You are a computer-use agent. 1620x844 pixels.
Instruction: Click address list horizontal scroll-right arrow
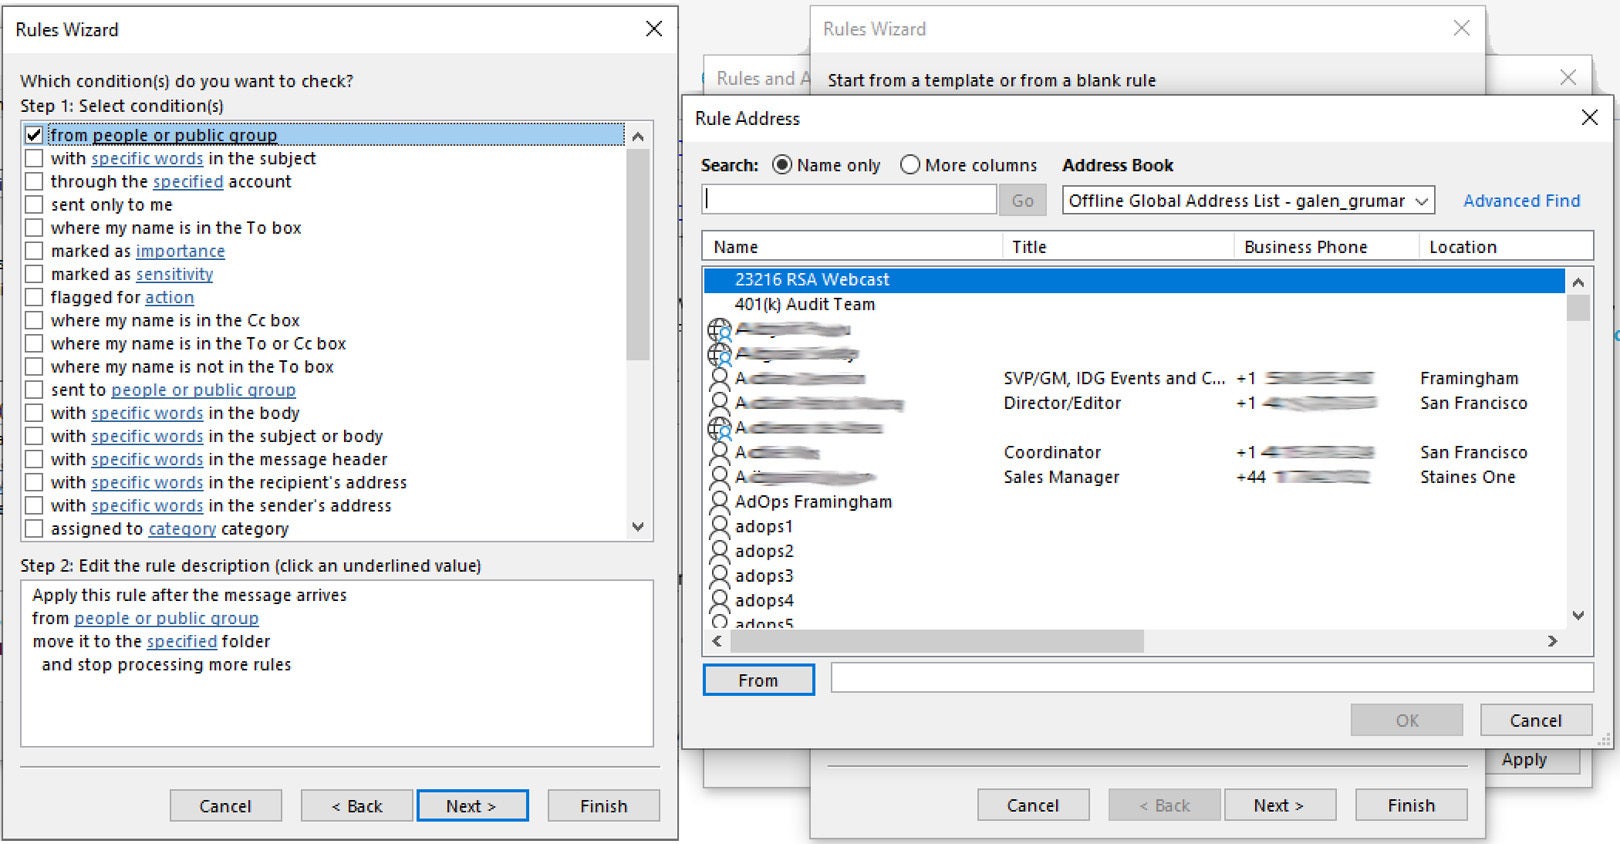point(1552,641)
